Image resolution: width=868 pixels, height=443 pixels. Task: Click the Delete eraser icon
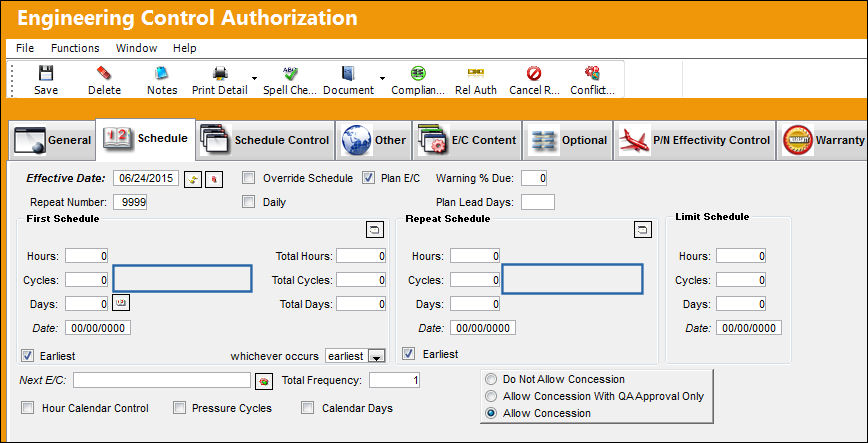point(104,73)
